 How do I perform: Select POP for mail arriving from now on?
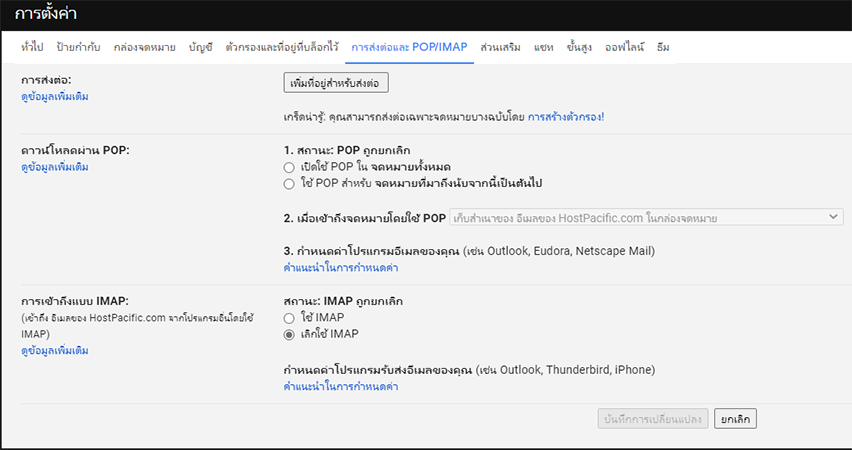(x=289, y=184)
